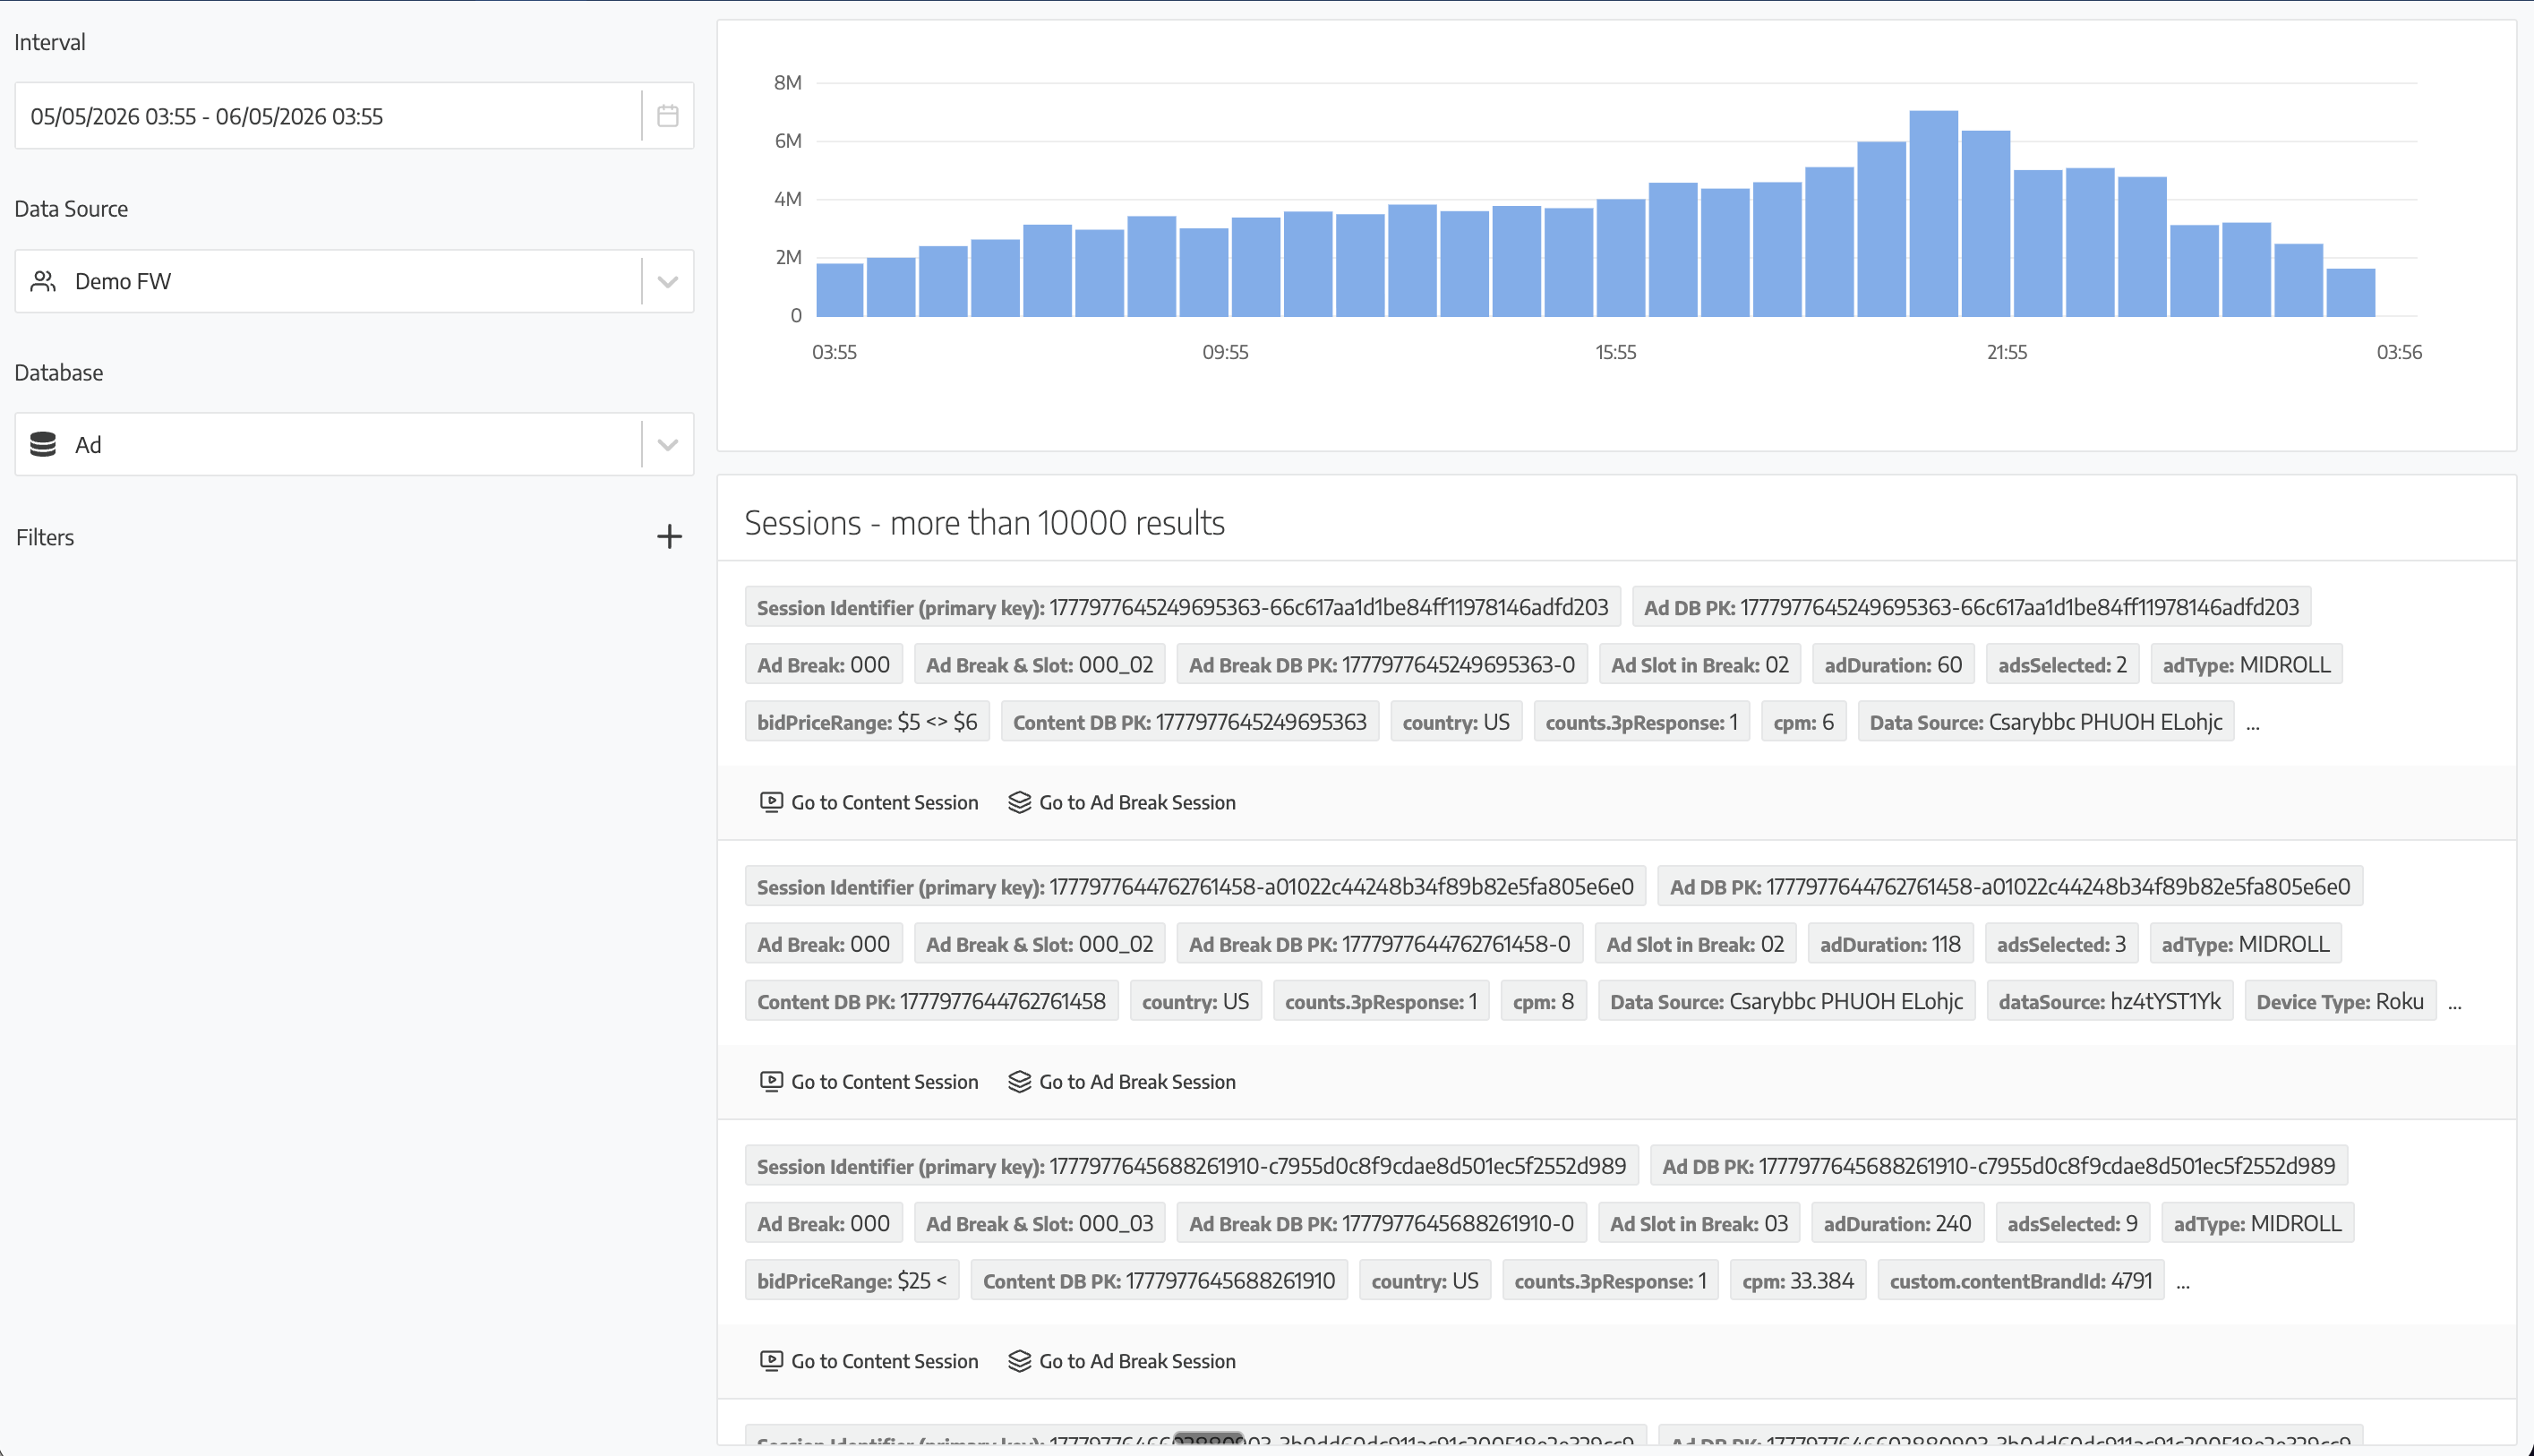Click the 'dataSource: hz4tYST1Yk' tag
Viewport: 2534px width, 1456px height.
[2109, 1001]
